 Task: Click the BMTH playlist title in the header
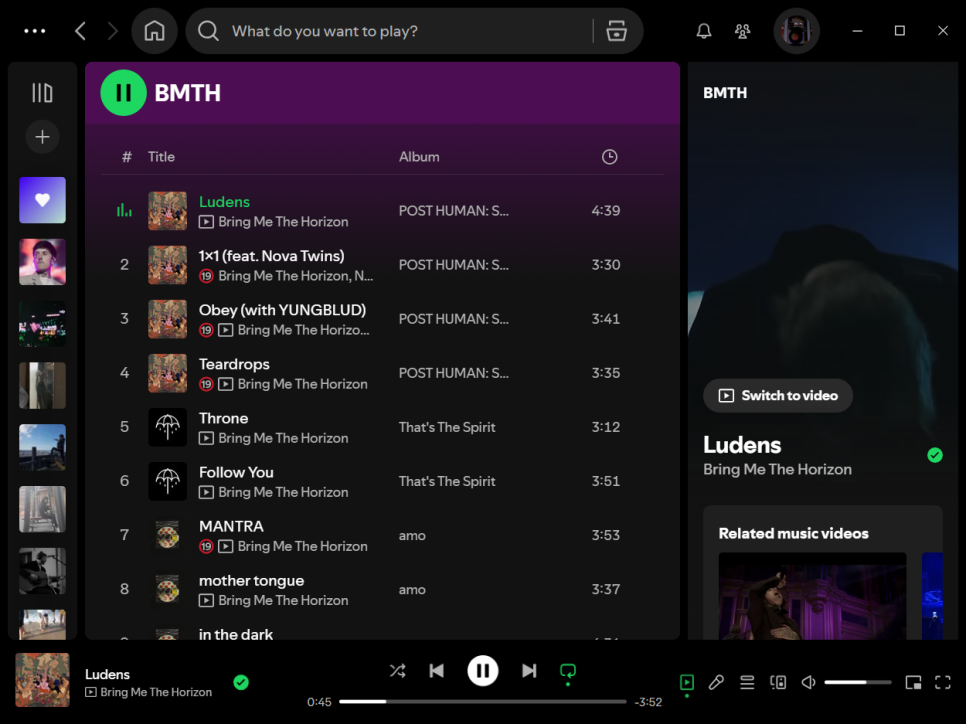click(x=187, y=93)
